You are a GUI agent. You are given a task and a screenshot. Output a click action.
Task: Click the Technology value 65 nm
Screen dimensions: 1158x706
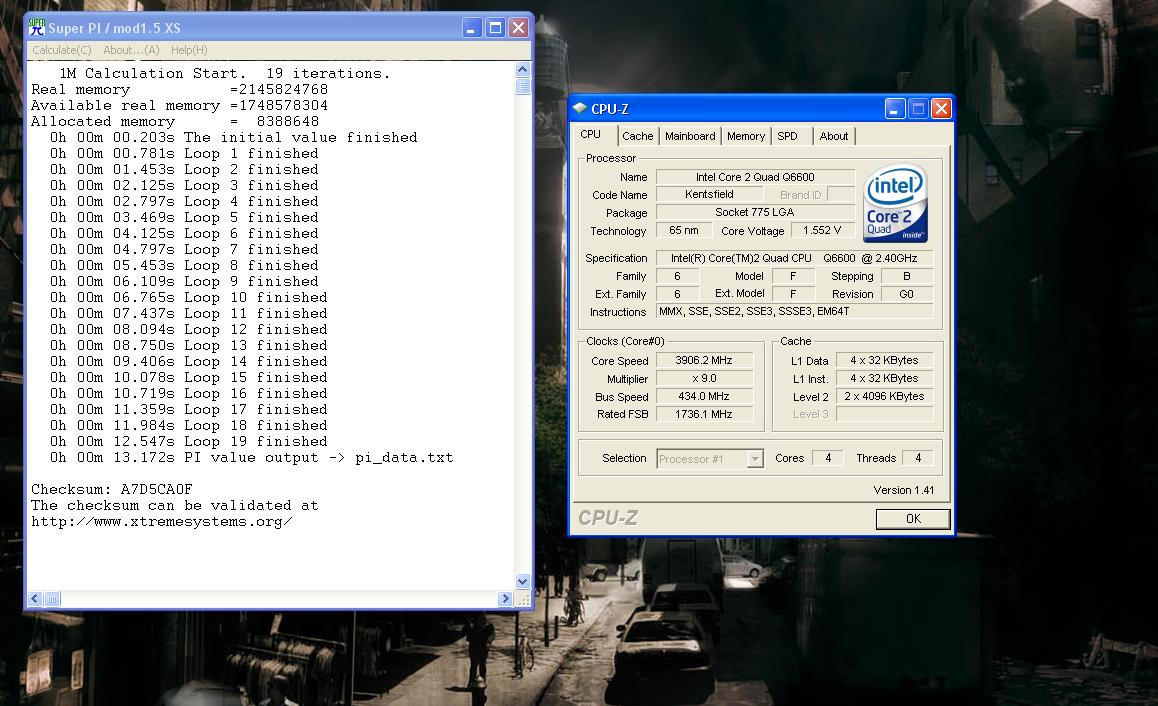[683, 230]
